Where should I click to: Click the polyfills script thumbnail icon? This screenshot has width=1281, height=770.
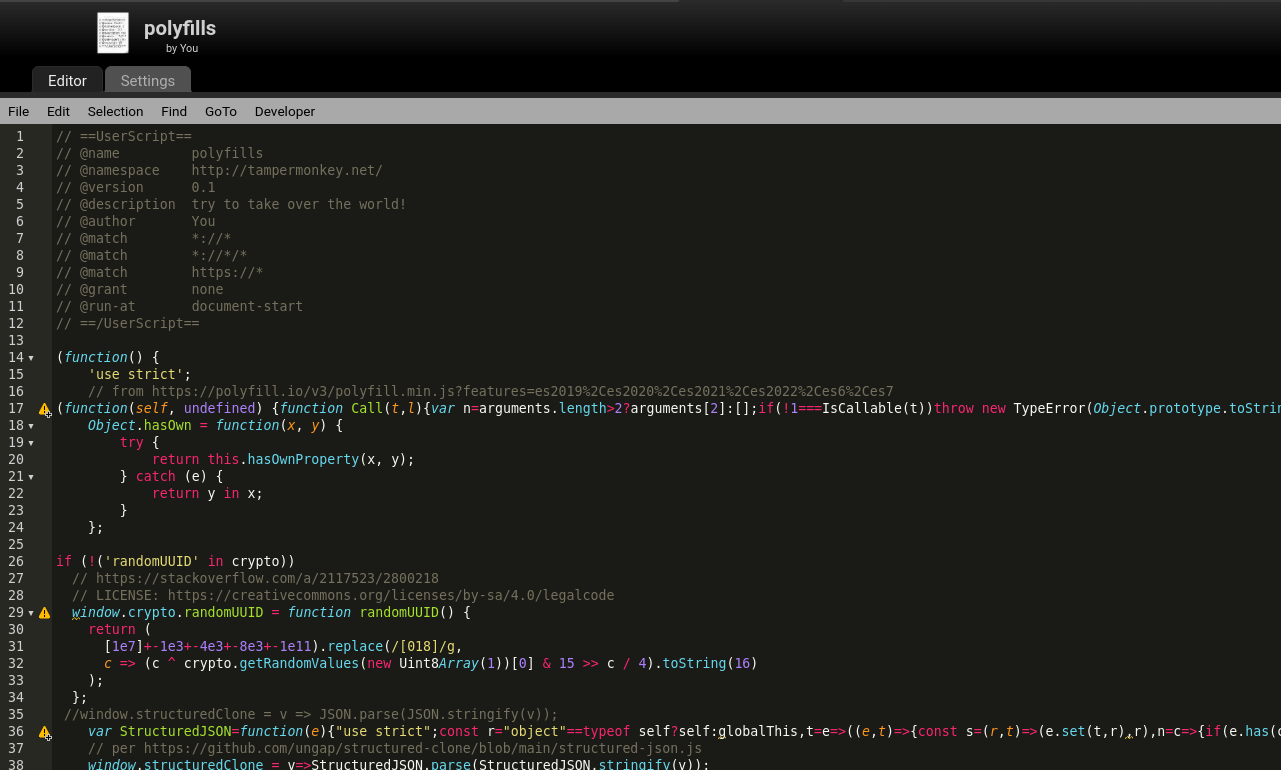click(112, 33)
